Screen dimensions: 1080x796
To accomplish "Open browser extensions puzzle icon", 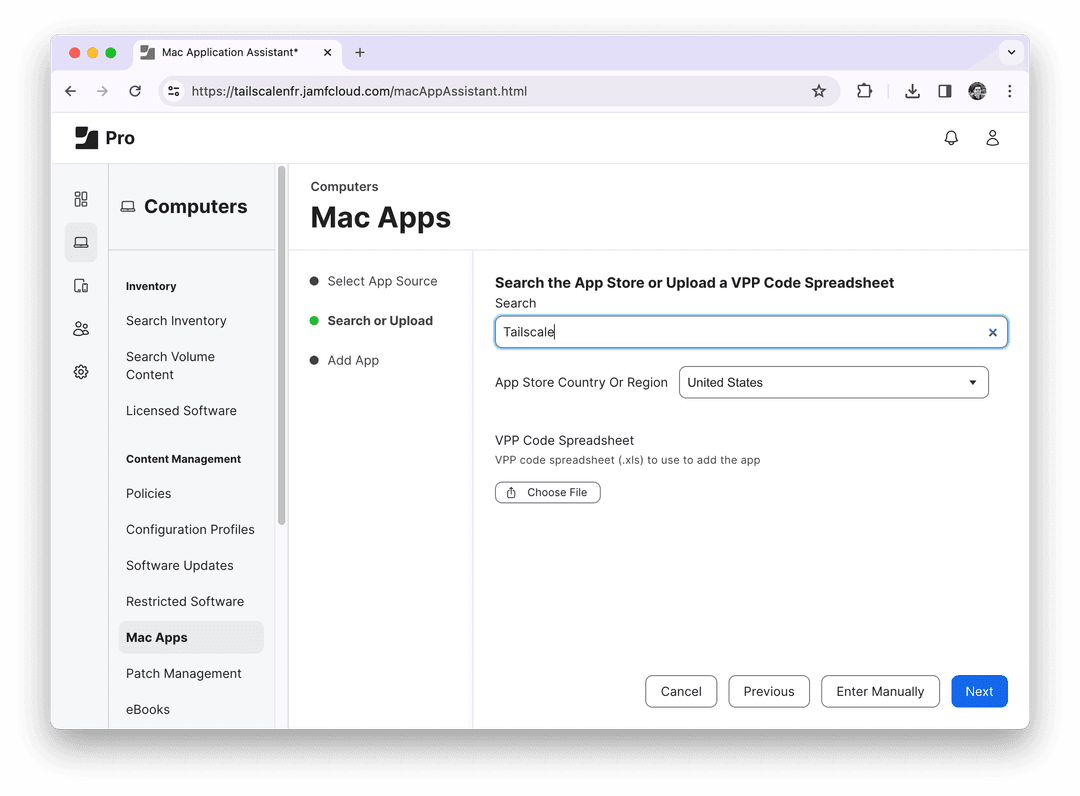I will (x=865, y=91).
